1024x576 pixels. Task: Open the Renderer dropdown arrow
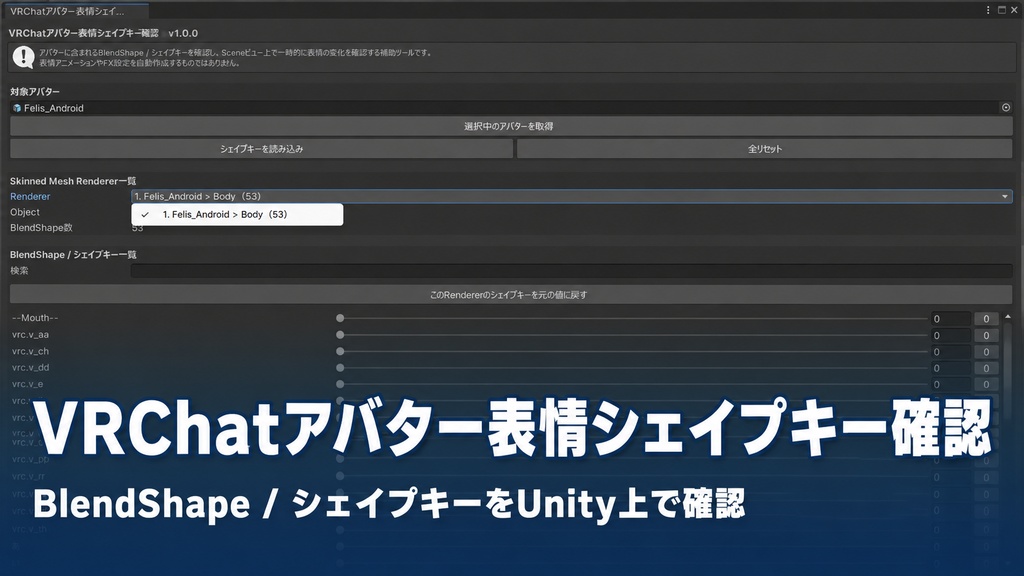1004,197
